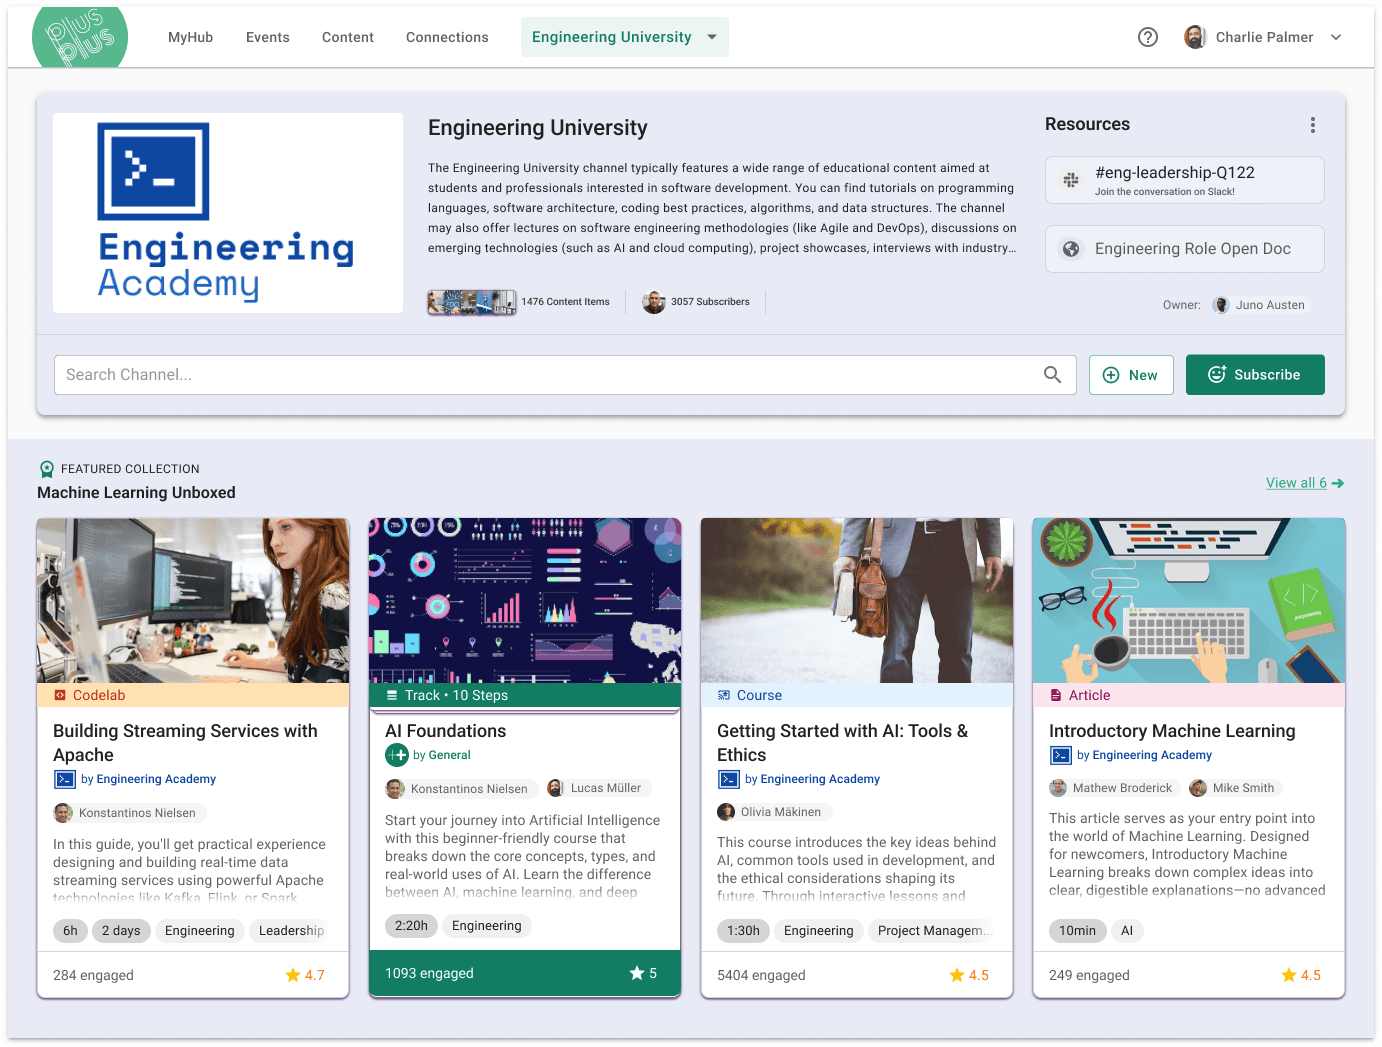Click owner Juno Austen's avatar
This screenshot has height=1047, width=1382.
pyautogui.click(x=1221, y=305)
